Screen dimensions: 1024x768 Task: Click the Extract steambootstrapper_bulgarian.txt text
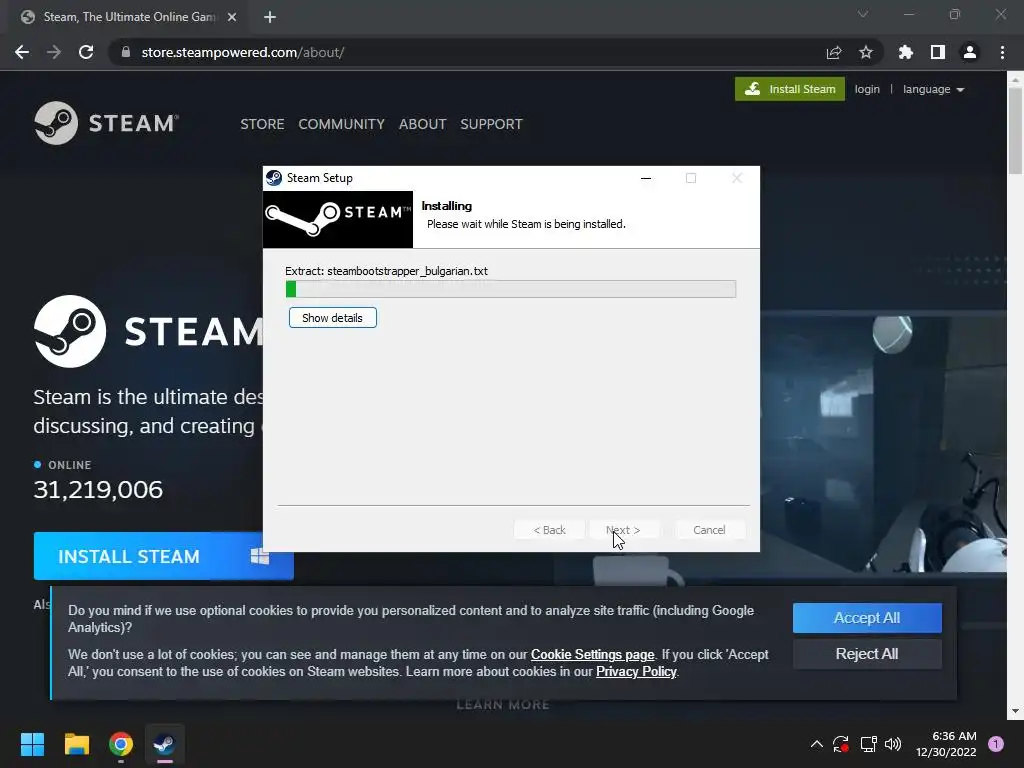[387, 271]
